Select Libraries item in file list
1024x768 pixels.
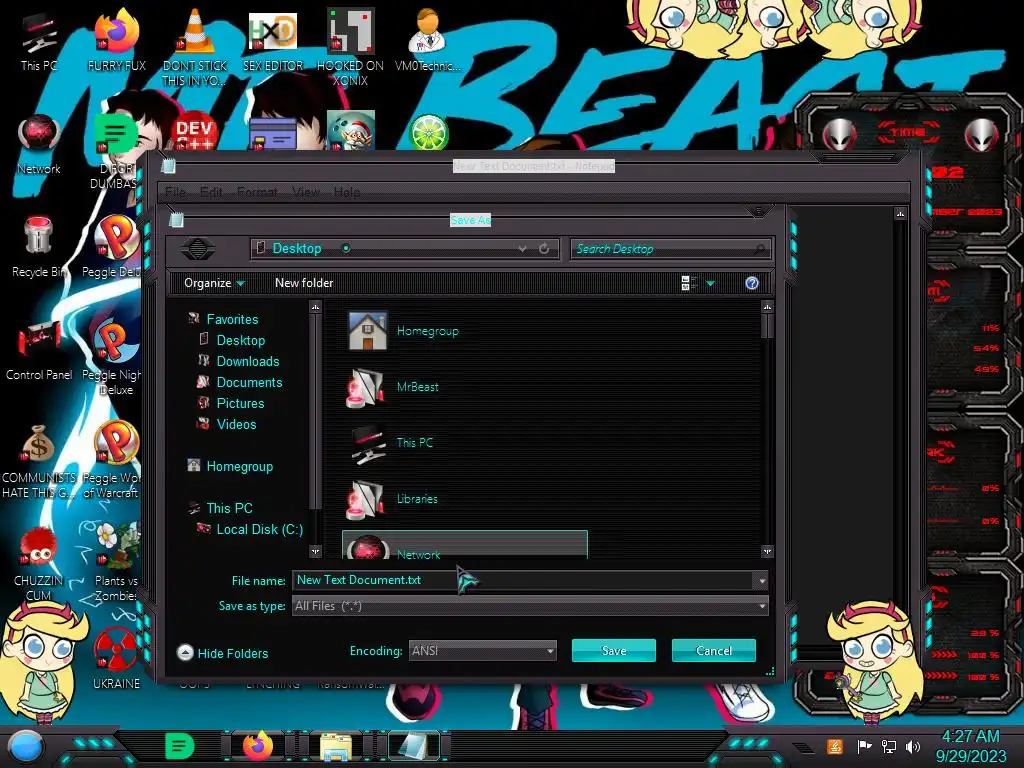[392, 498]
